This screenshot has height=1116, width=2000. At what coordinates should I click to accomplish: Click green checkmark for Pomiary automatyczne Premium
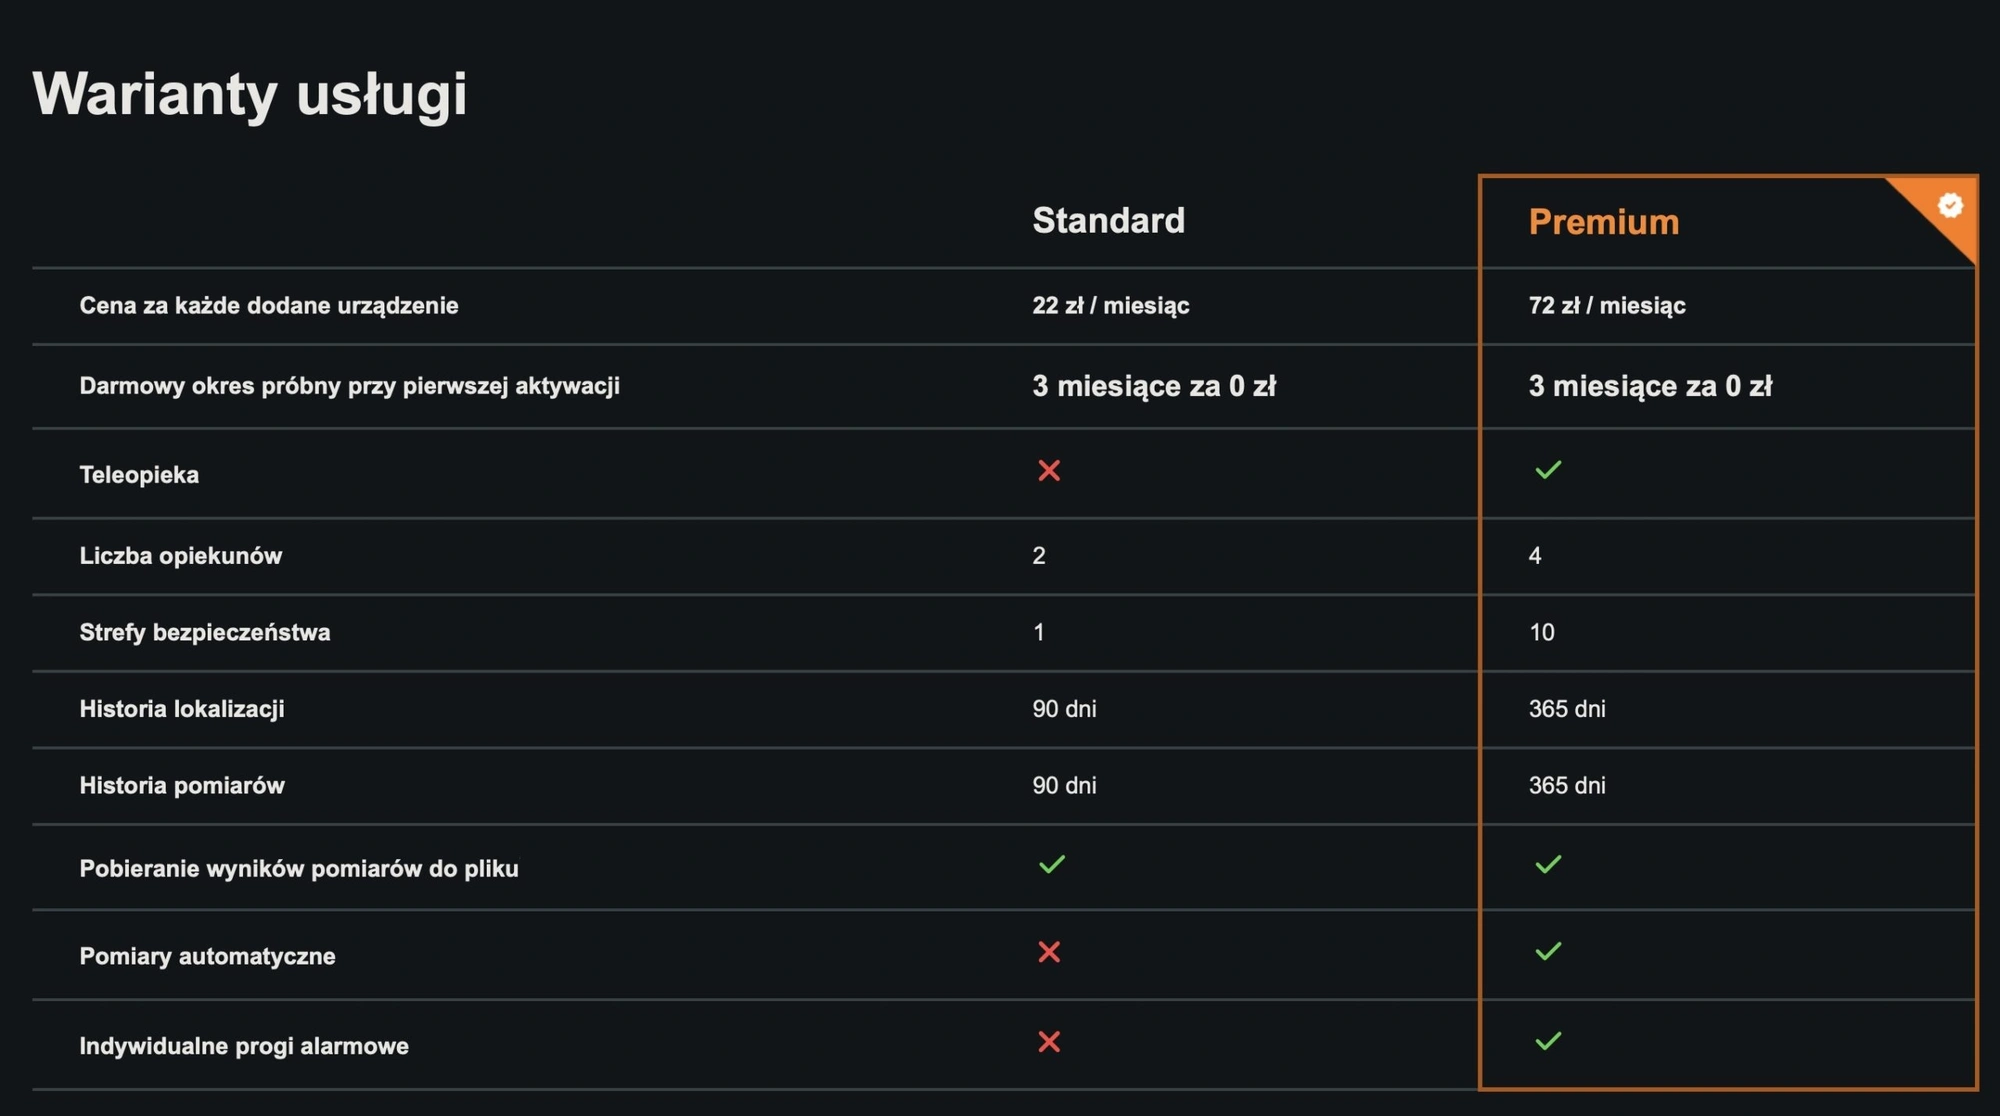pyautogui.click(x=1548, y=951)
